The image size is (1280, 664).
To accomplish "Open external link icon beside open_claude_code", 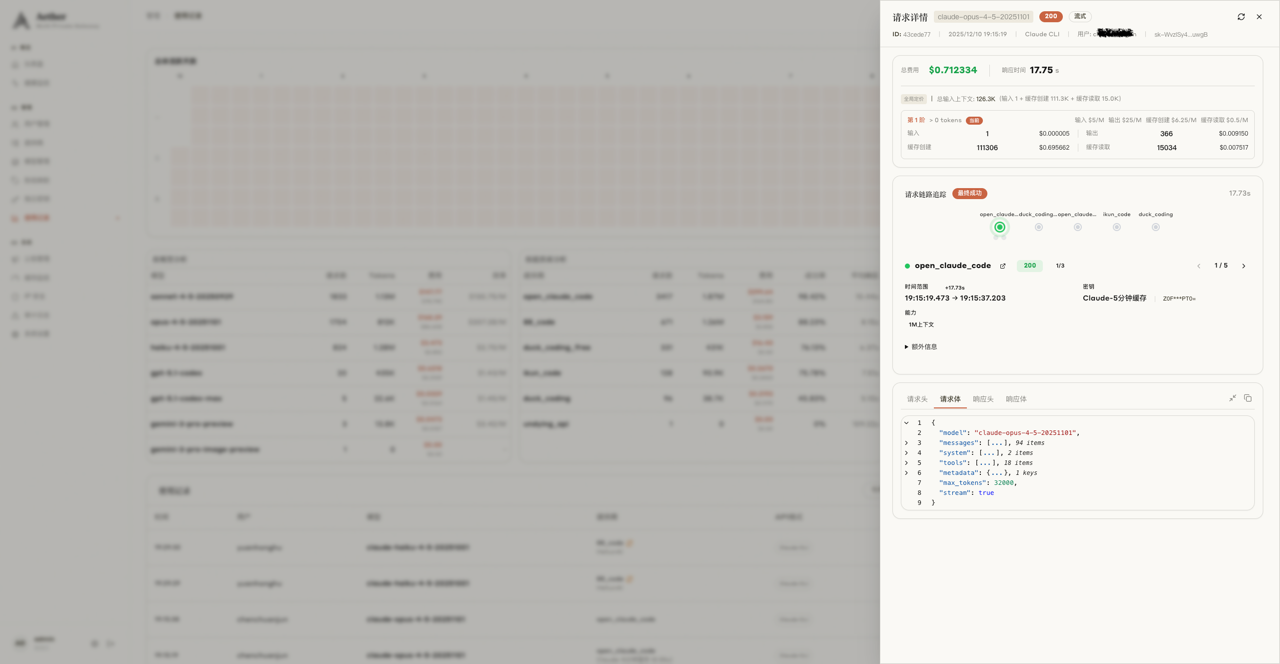I will pyautogui.click(x=1002, y=266).
